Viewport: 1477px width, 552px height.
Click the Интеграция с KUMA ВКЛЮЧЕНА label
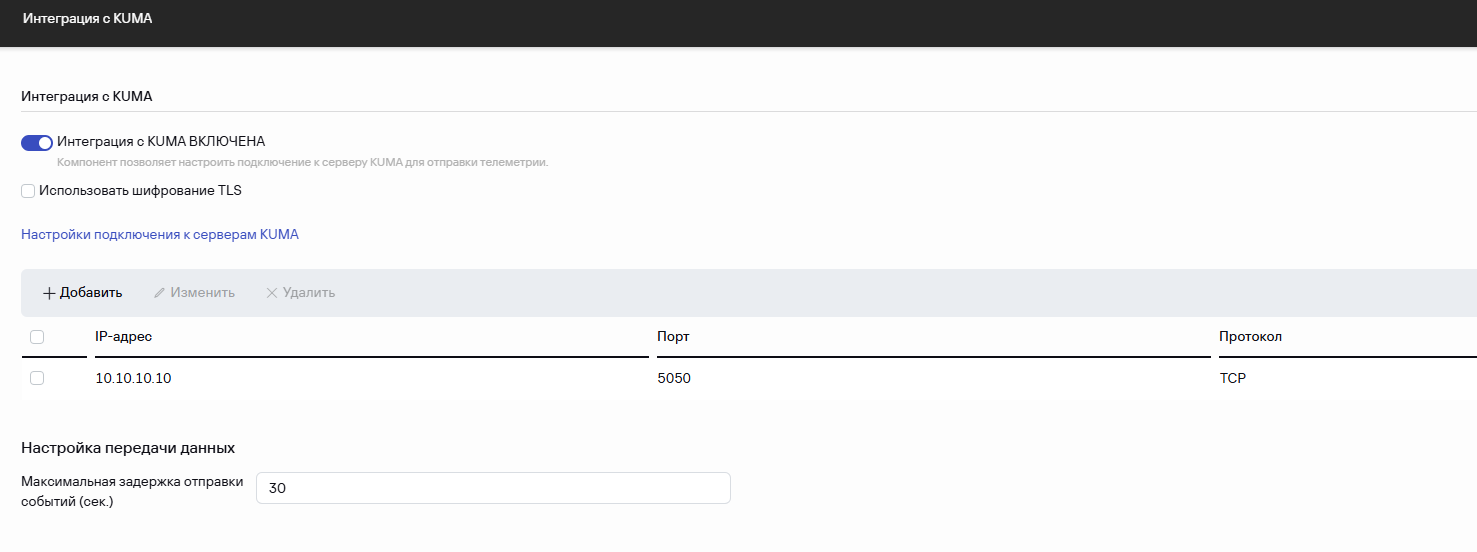pyautogui.click(x=161, y=142)
